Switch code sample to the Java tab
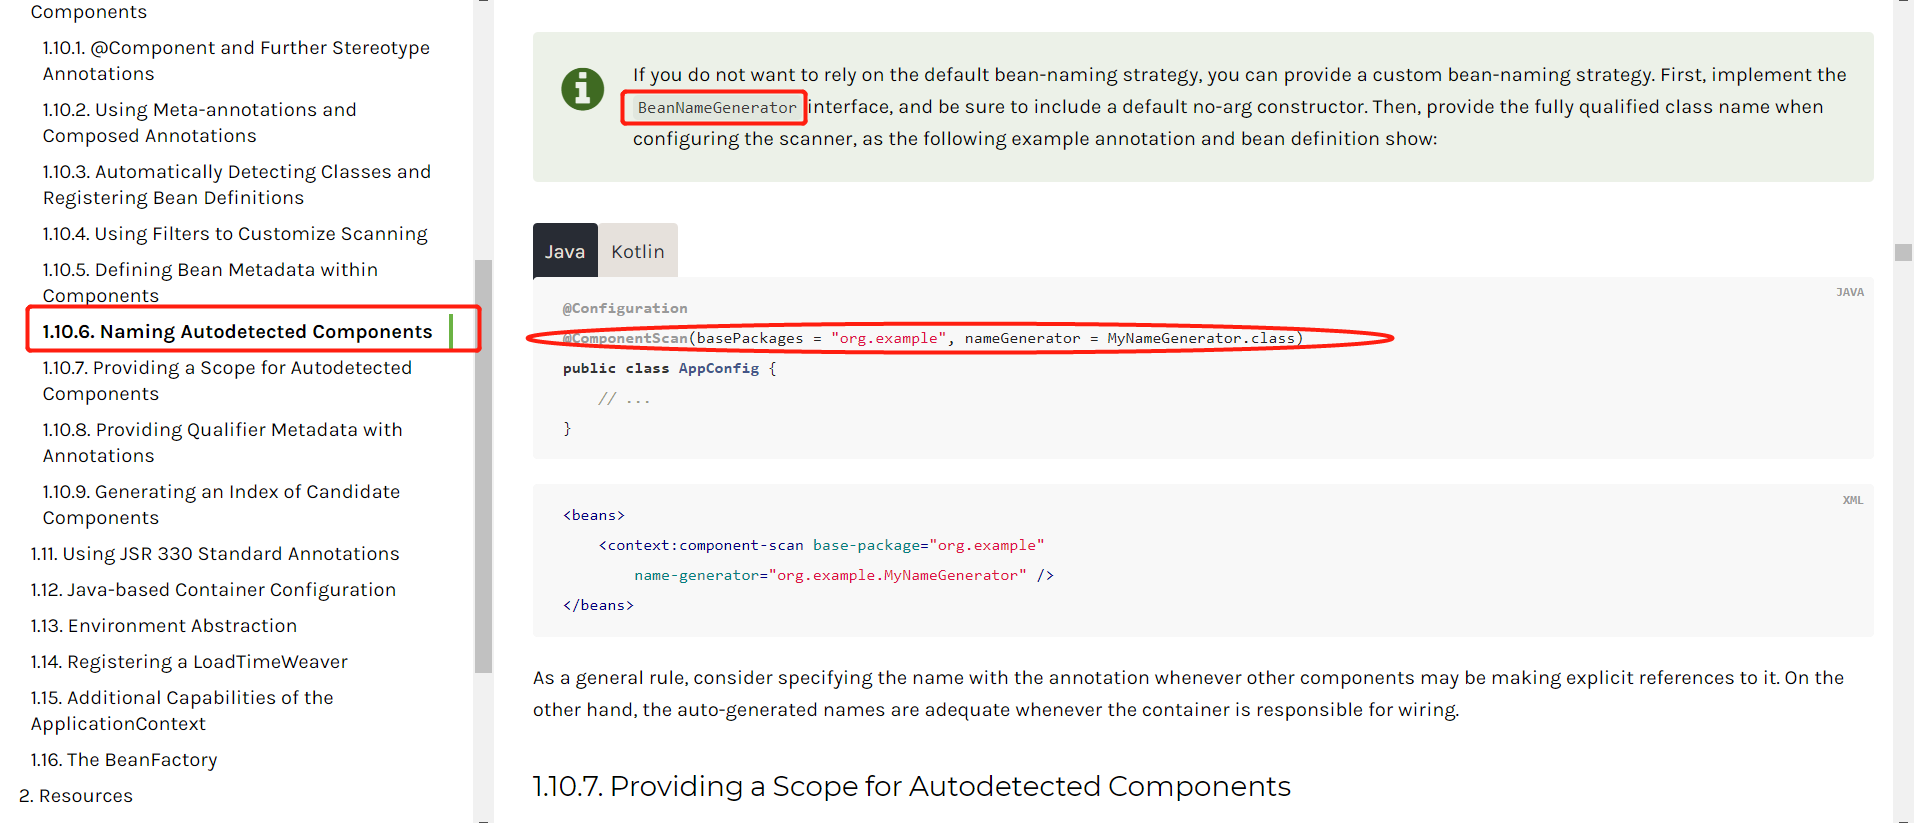This screenshot has width=1914, height=823. (x=565, y=251)
